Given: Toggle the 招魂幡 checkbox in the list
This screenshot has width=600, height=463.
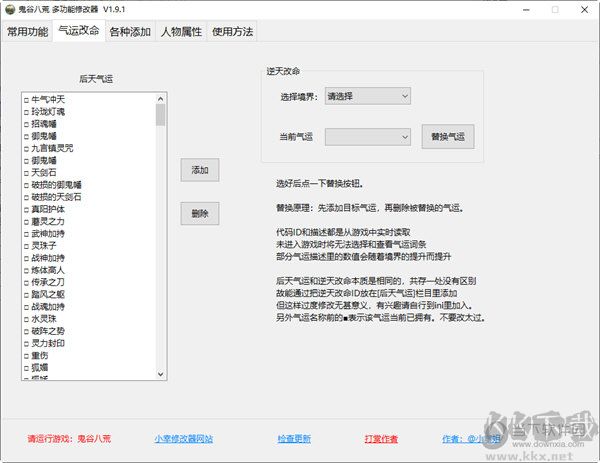Looking at the screenshot, I should (29, 124).
